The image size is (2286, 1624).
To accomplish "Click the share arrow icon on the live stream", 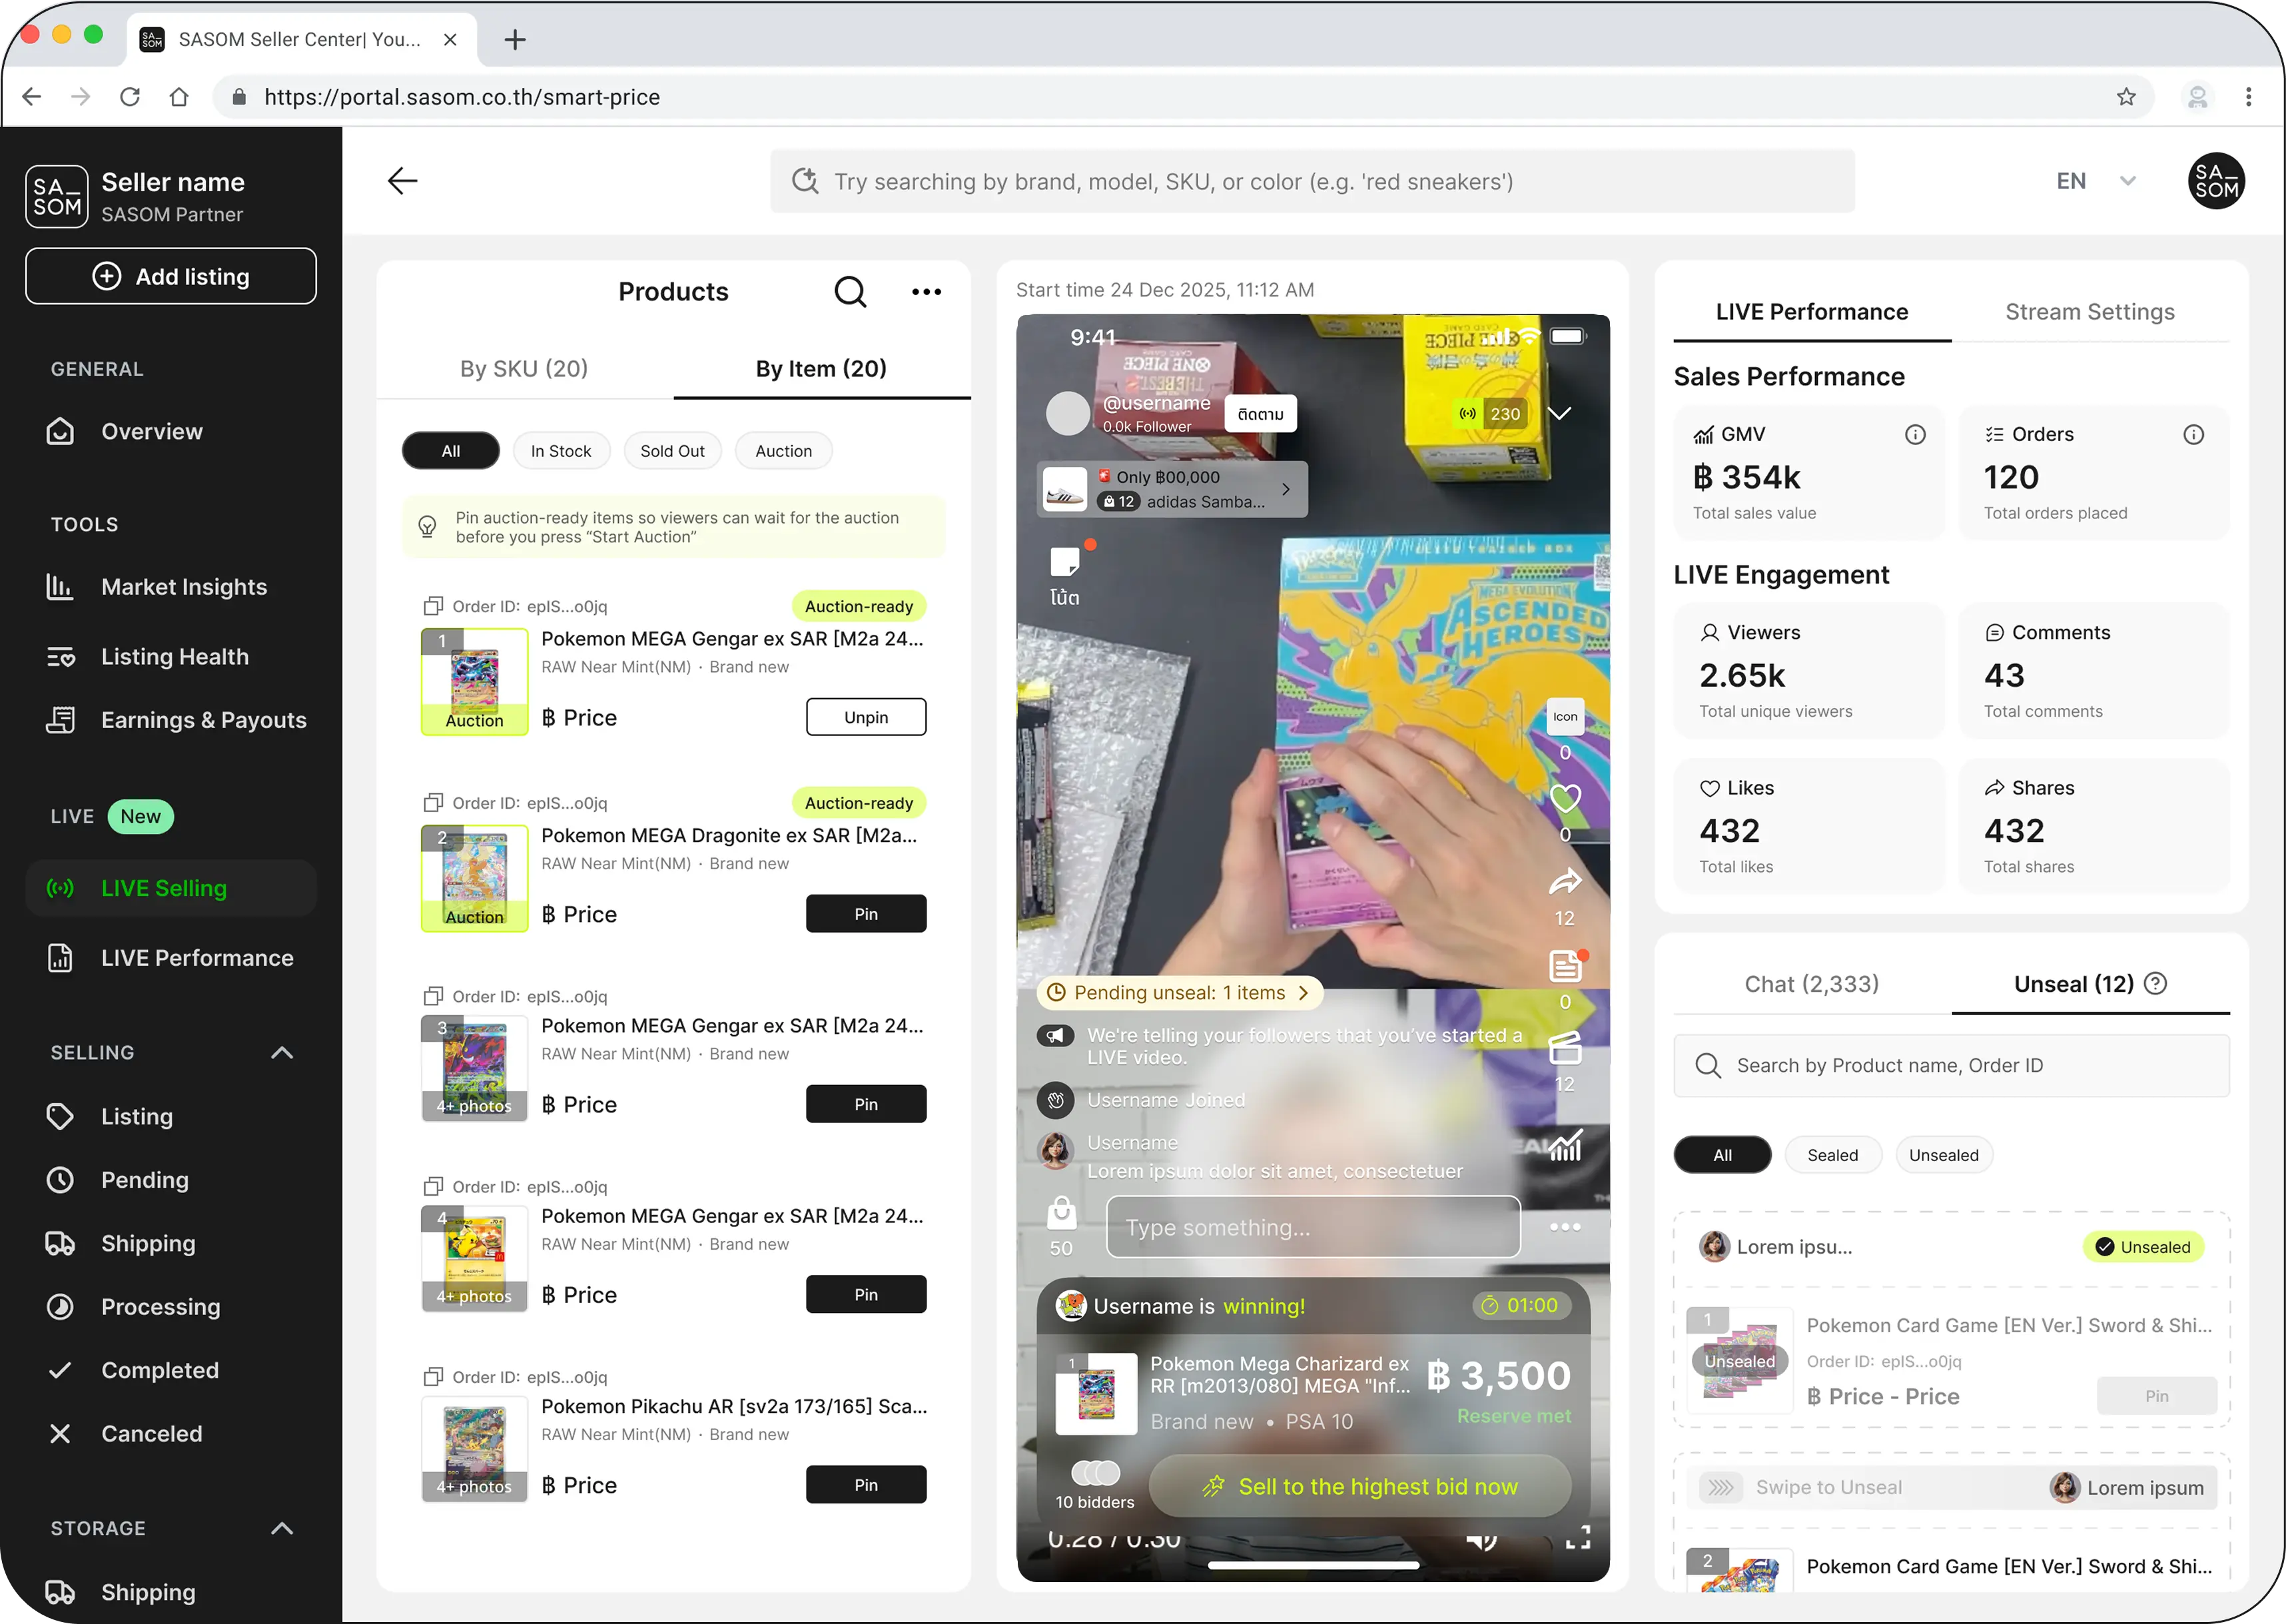I will 1565,882.
